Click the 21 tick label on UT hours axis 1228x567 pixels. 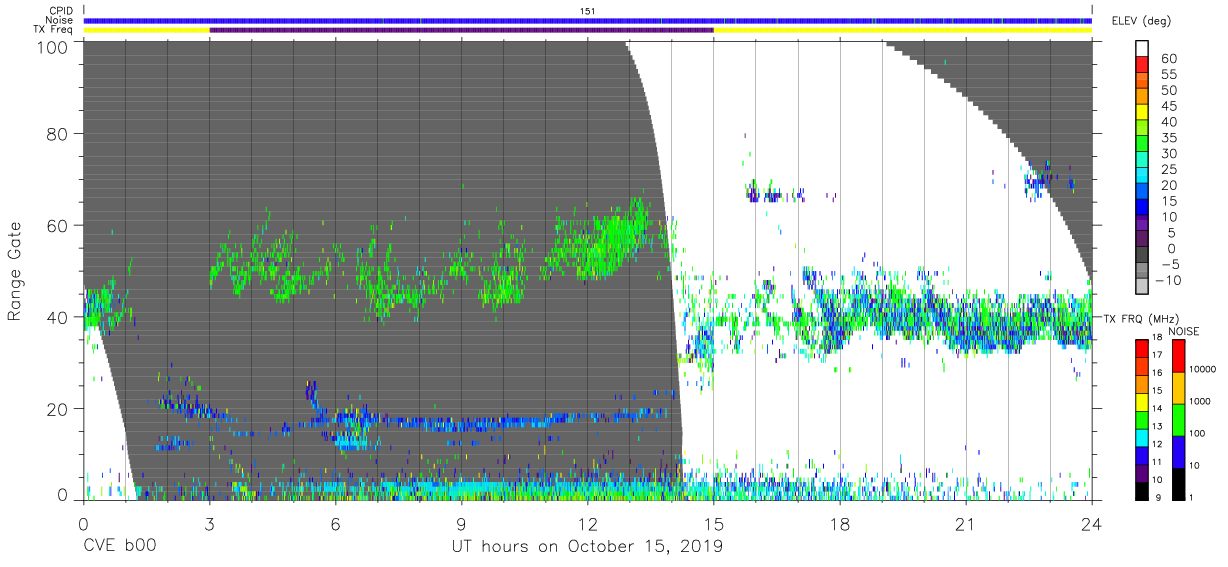(x=965, y=525)
